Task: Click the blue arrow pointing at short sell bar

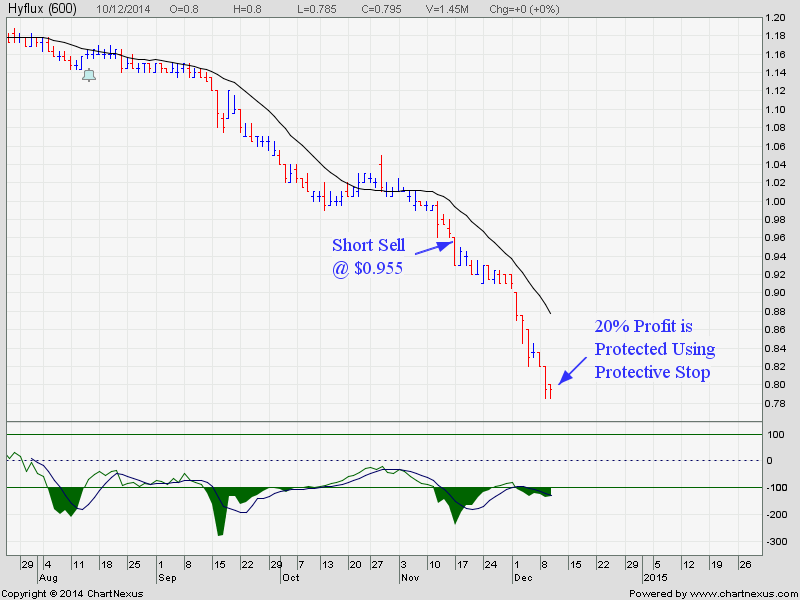Action: 434,247
